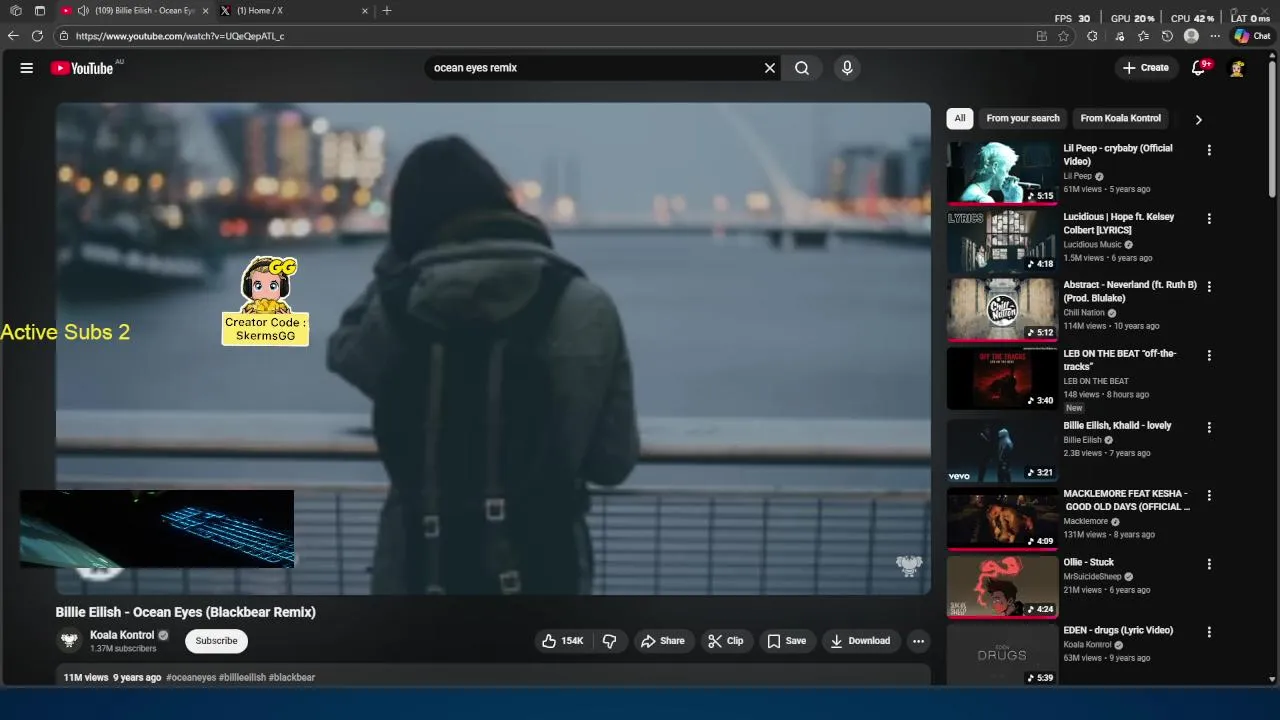1280x720 pixels.
Task: Open Edge media control icon
Action: tap(1118, 36)
